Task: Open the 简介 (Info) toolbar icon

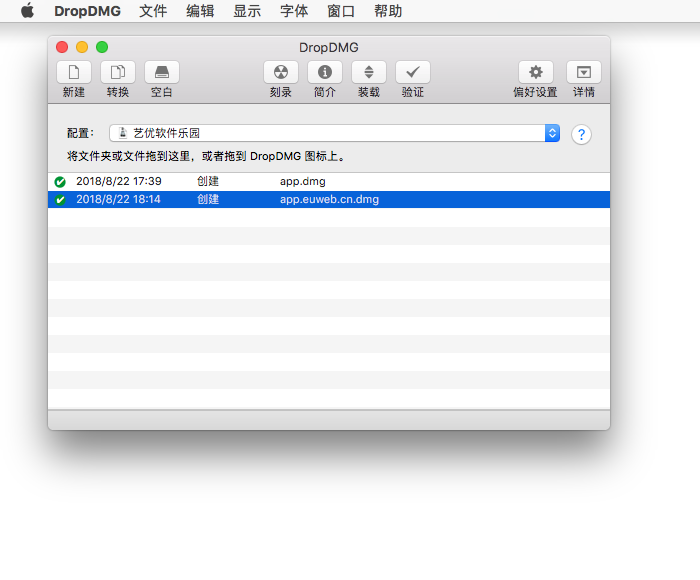Action: (x=325, y=72)
